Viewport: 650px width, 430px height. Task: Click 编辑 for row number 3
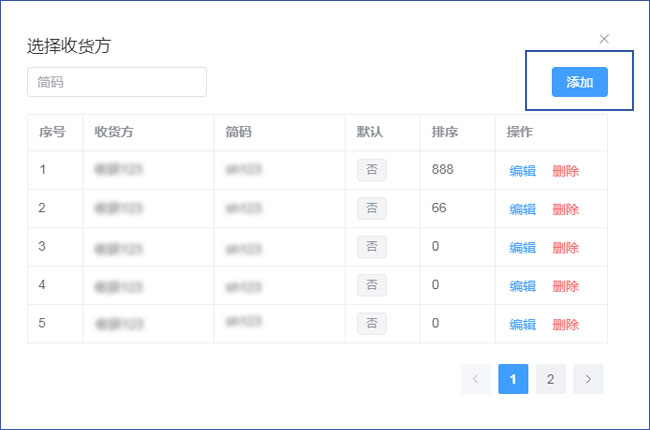pos(522,247)
